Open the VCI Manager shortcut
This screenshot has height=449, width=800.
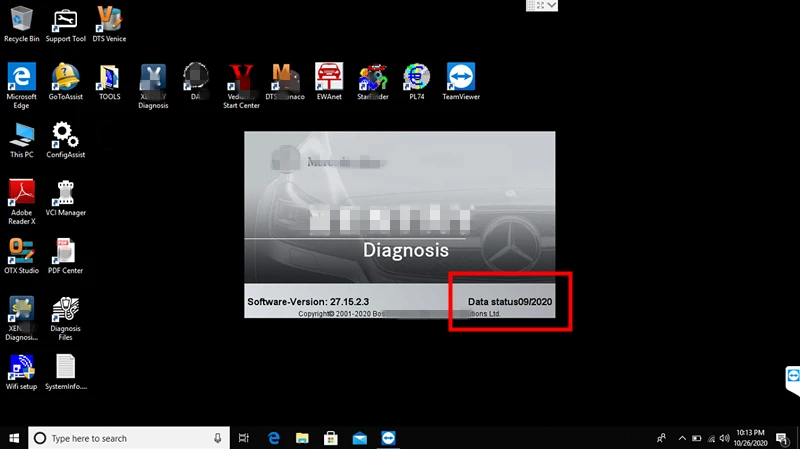[65, 197]
